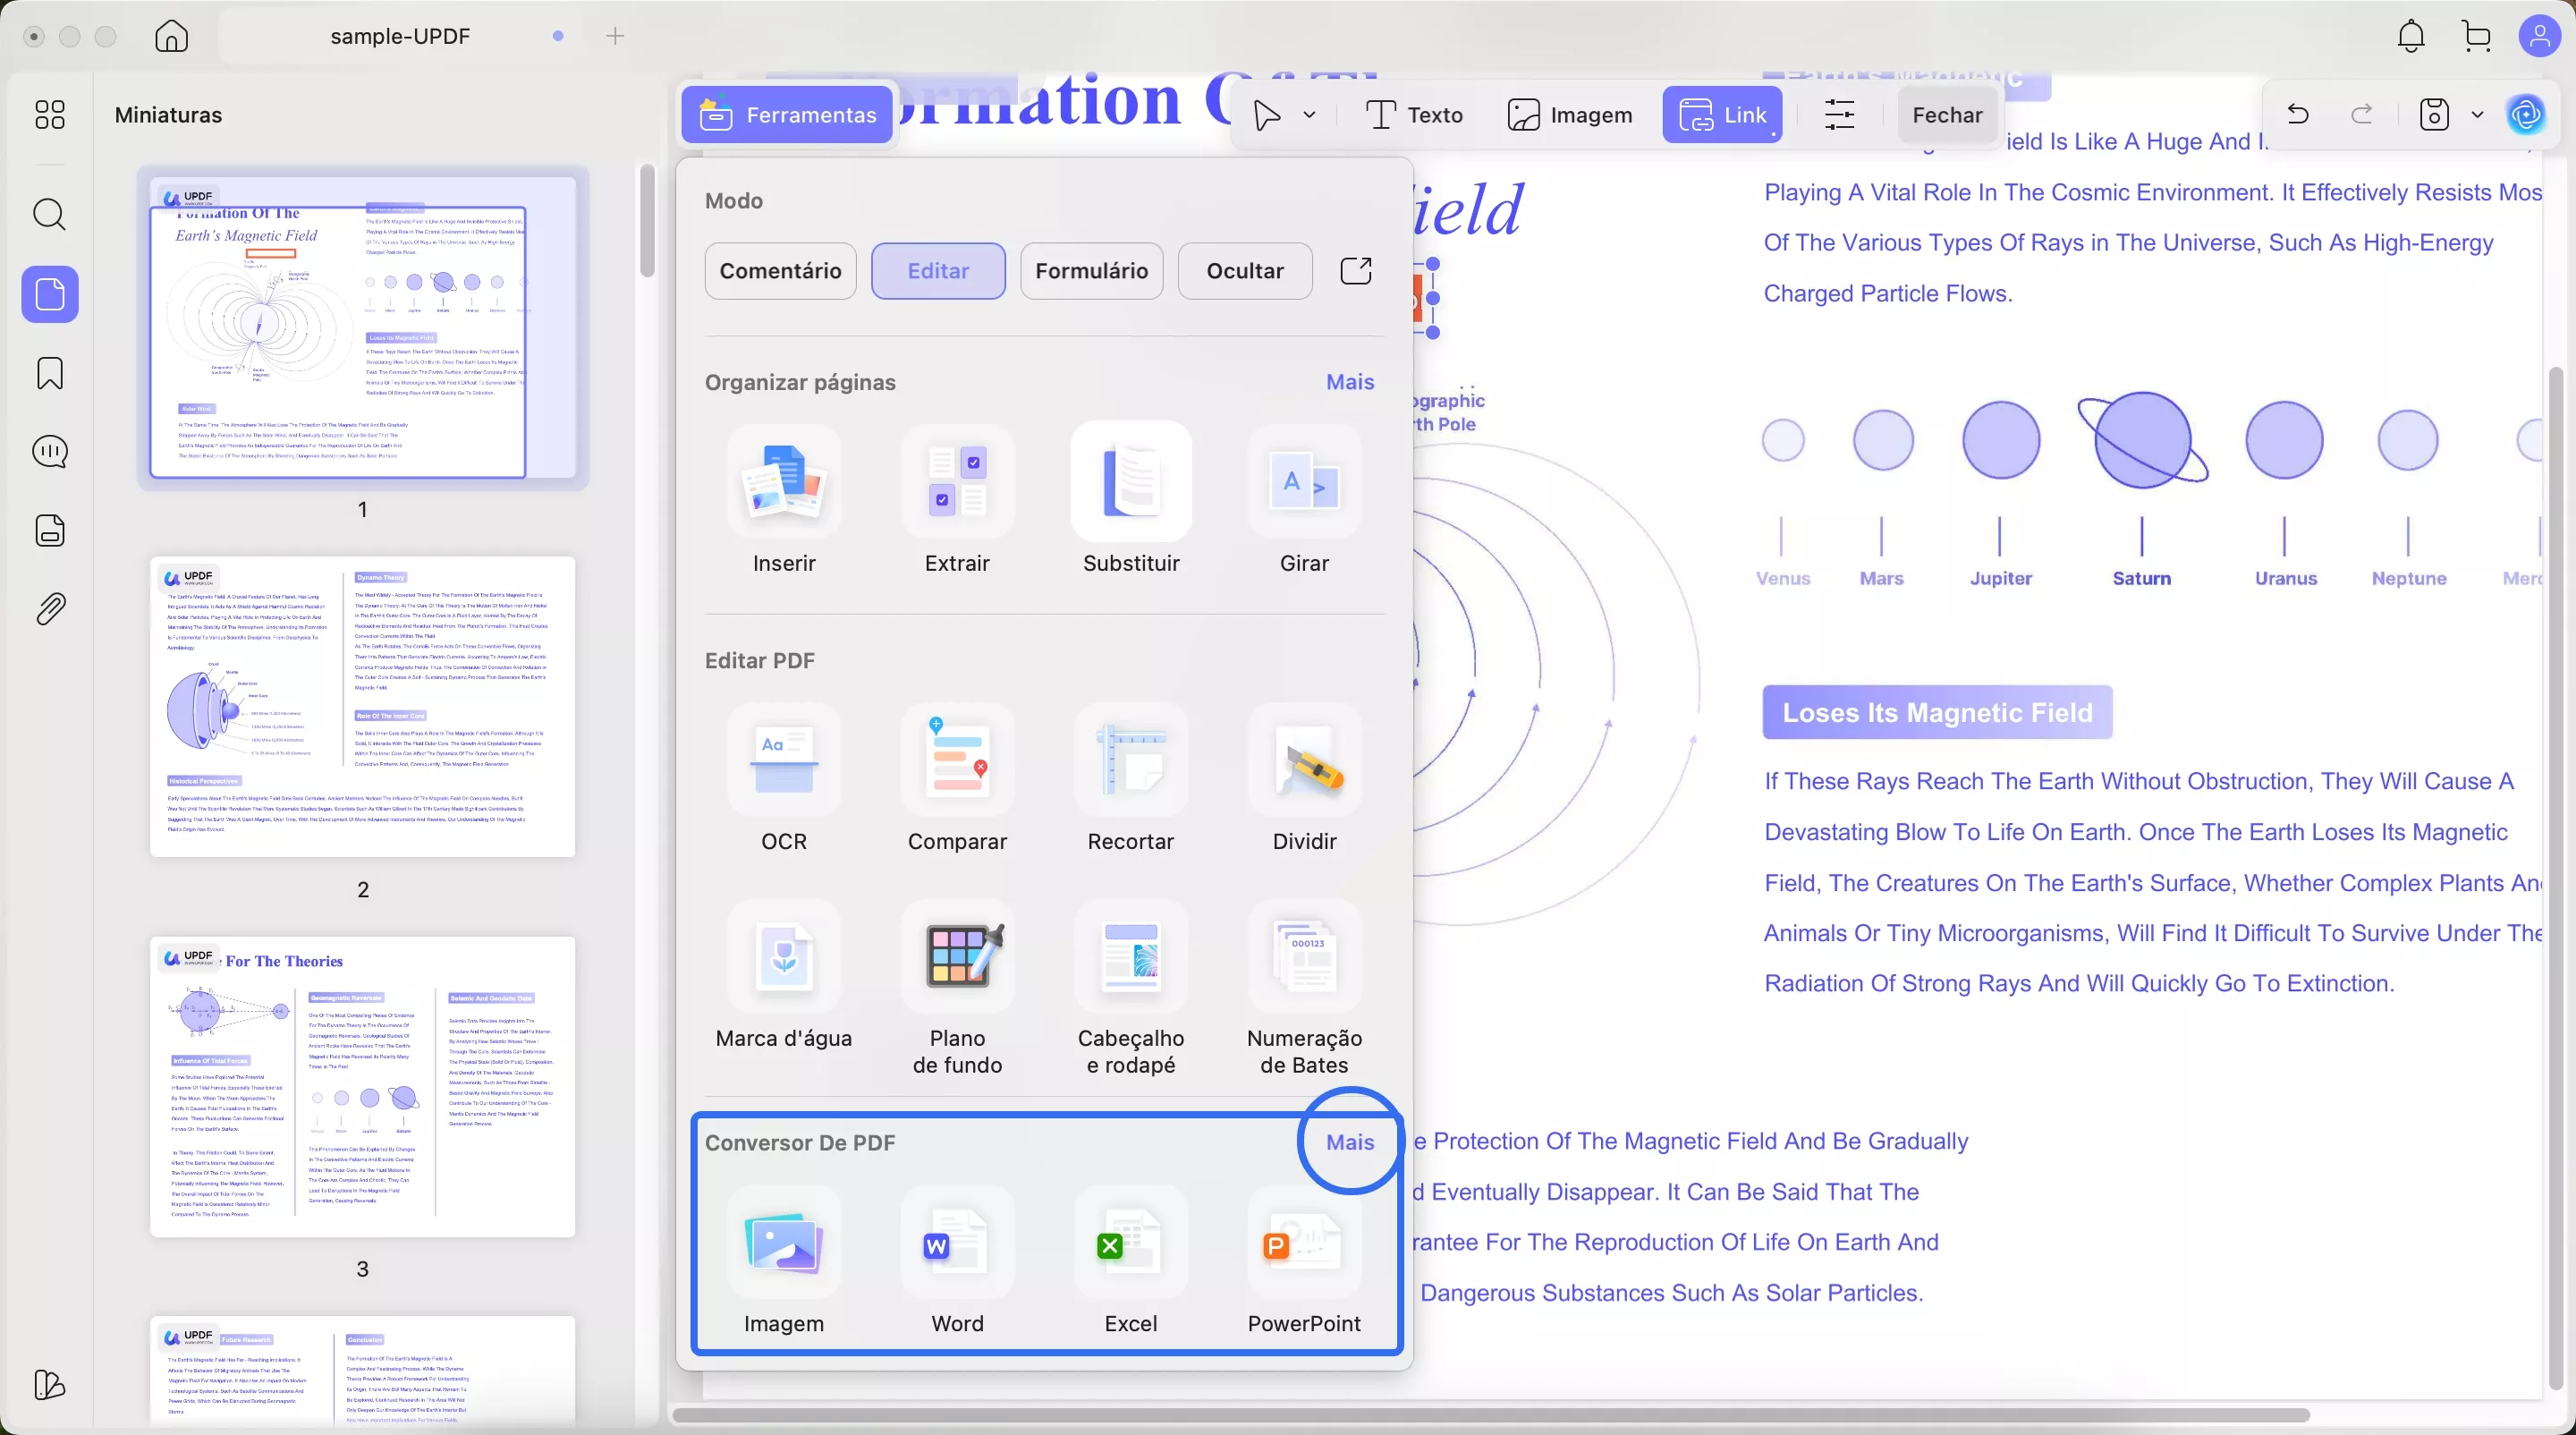Choose Numeração de Bates tool
This screenshot has height=1435, width=2576.
tap(1304, 958)
